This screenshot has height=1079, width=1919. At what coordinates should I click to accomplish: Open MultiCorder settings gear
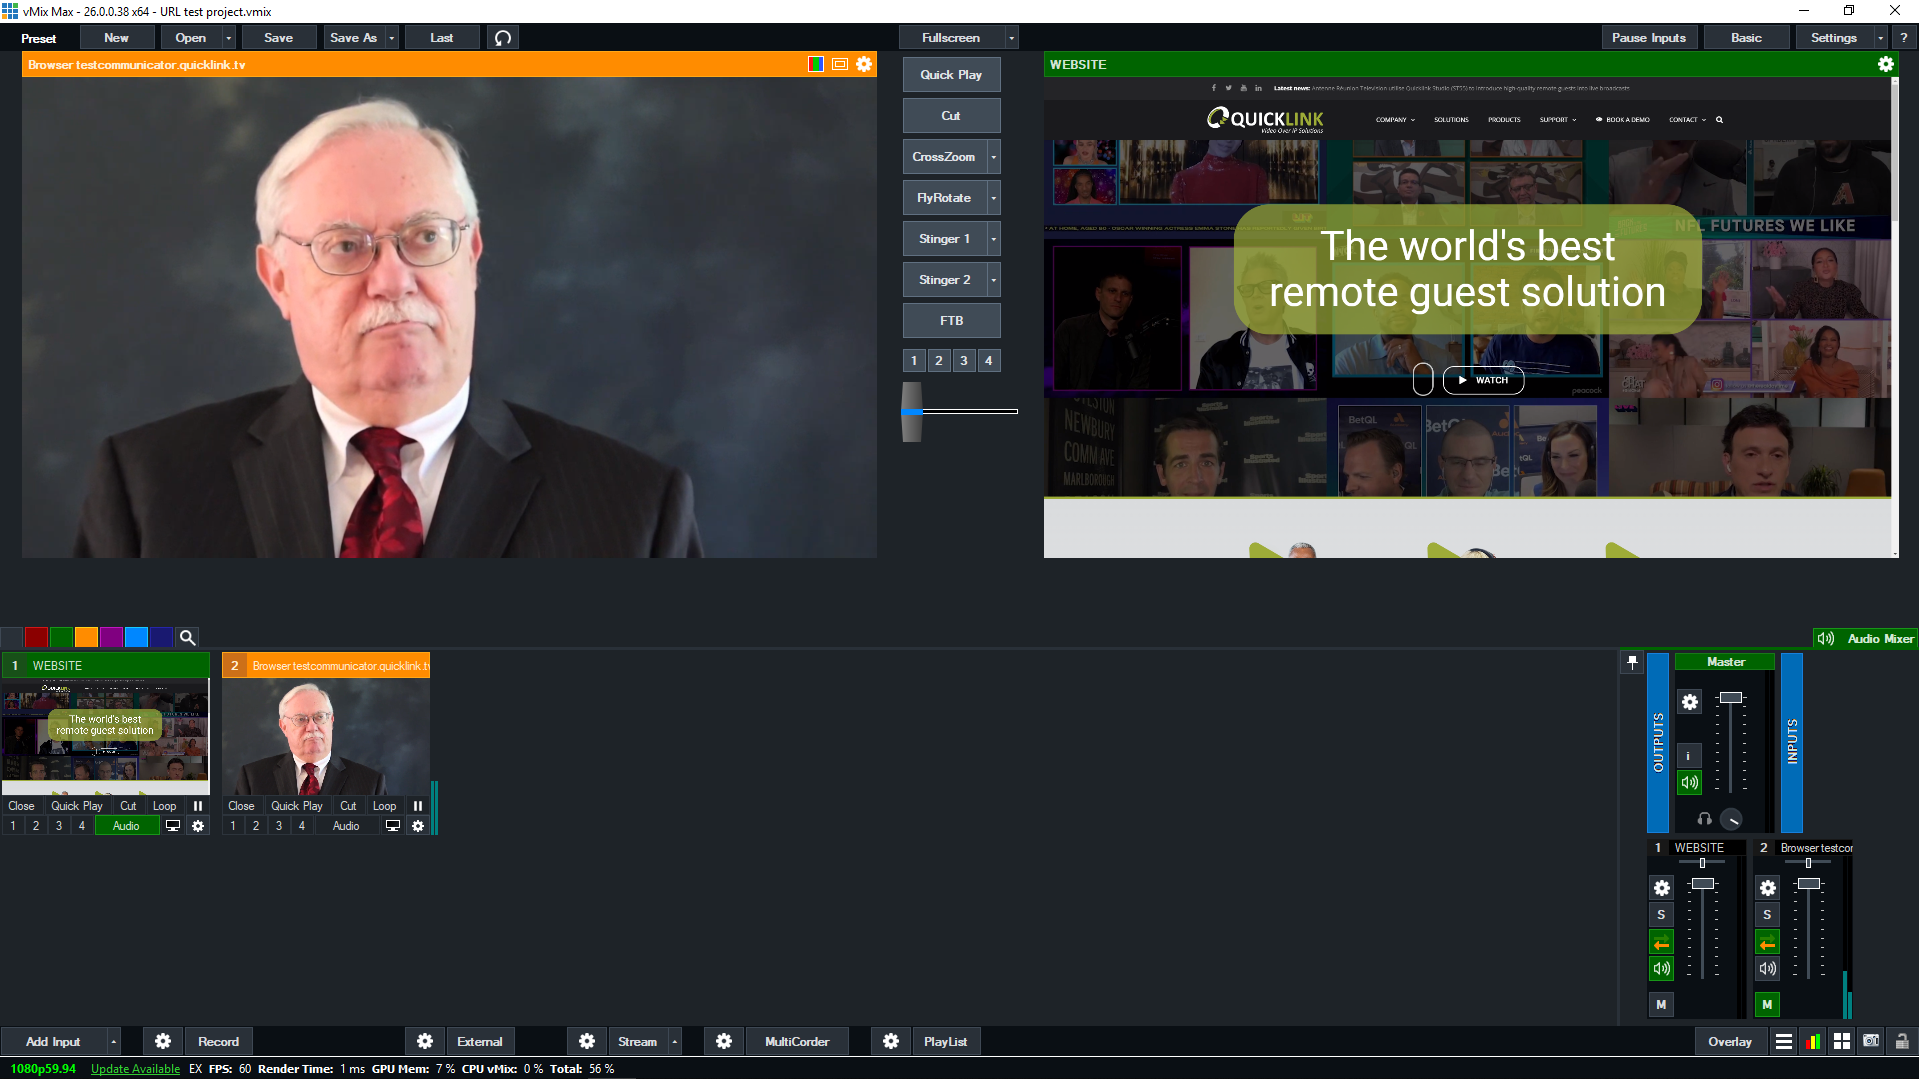[x=724, y=1042]
